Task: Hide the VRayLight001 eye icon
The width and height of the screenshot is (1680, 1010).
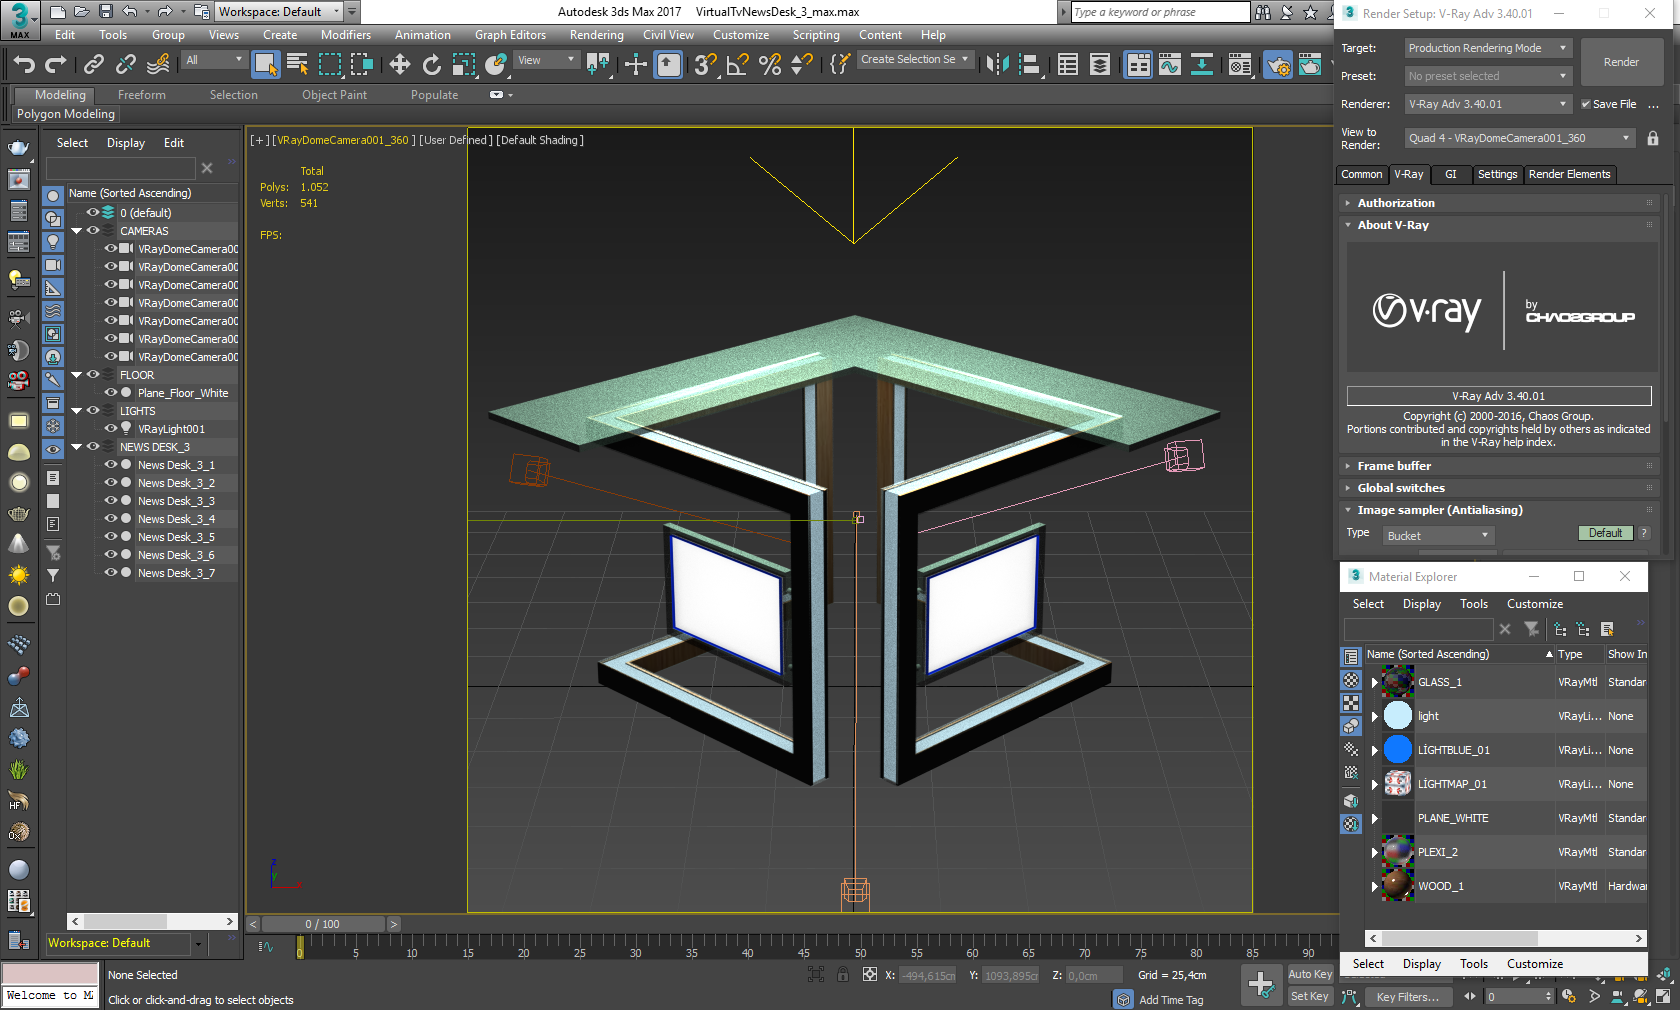Action: coord(111,429)
